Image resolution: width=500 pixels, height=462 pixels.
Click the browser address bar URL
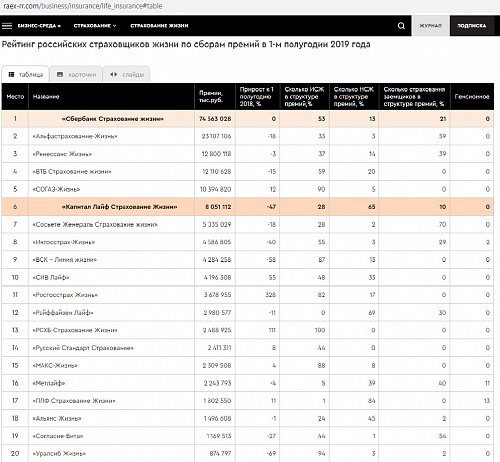83,6
